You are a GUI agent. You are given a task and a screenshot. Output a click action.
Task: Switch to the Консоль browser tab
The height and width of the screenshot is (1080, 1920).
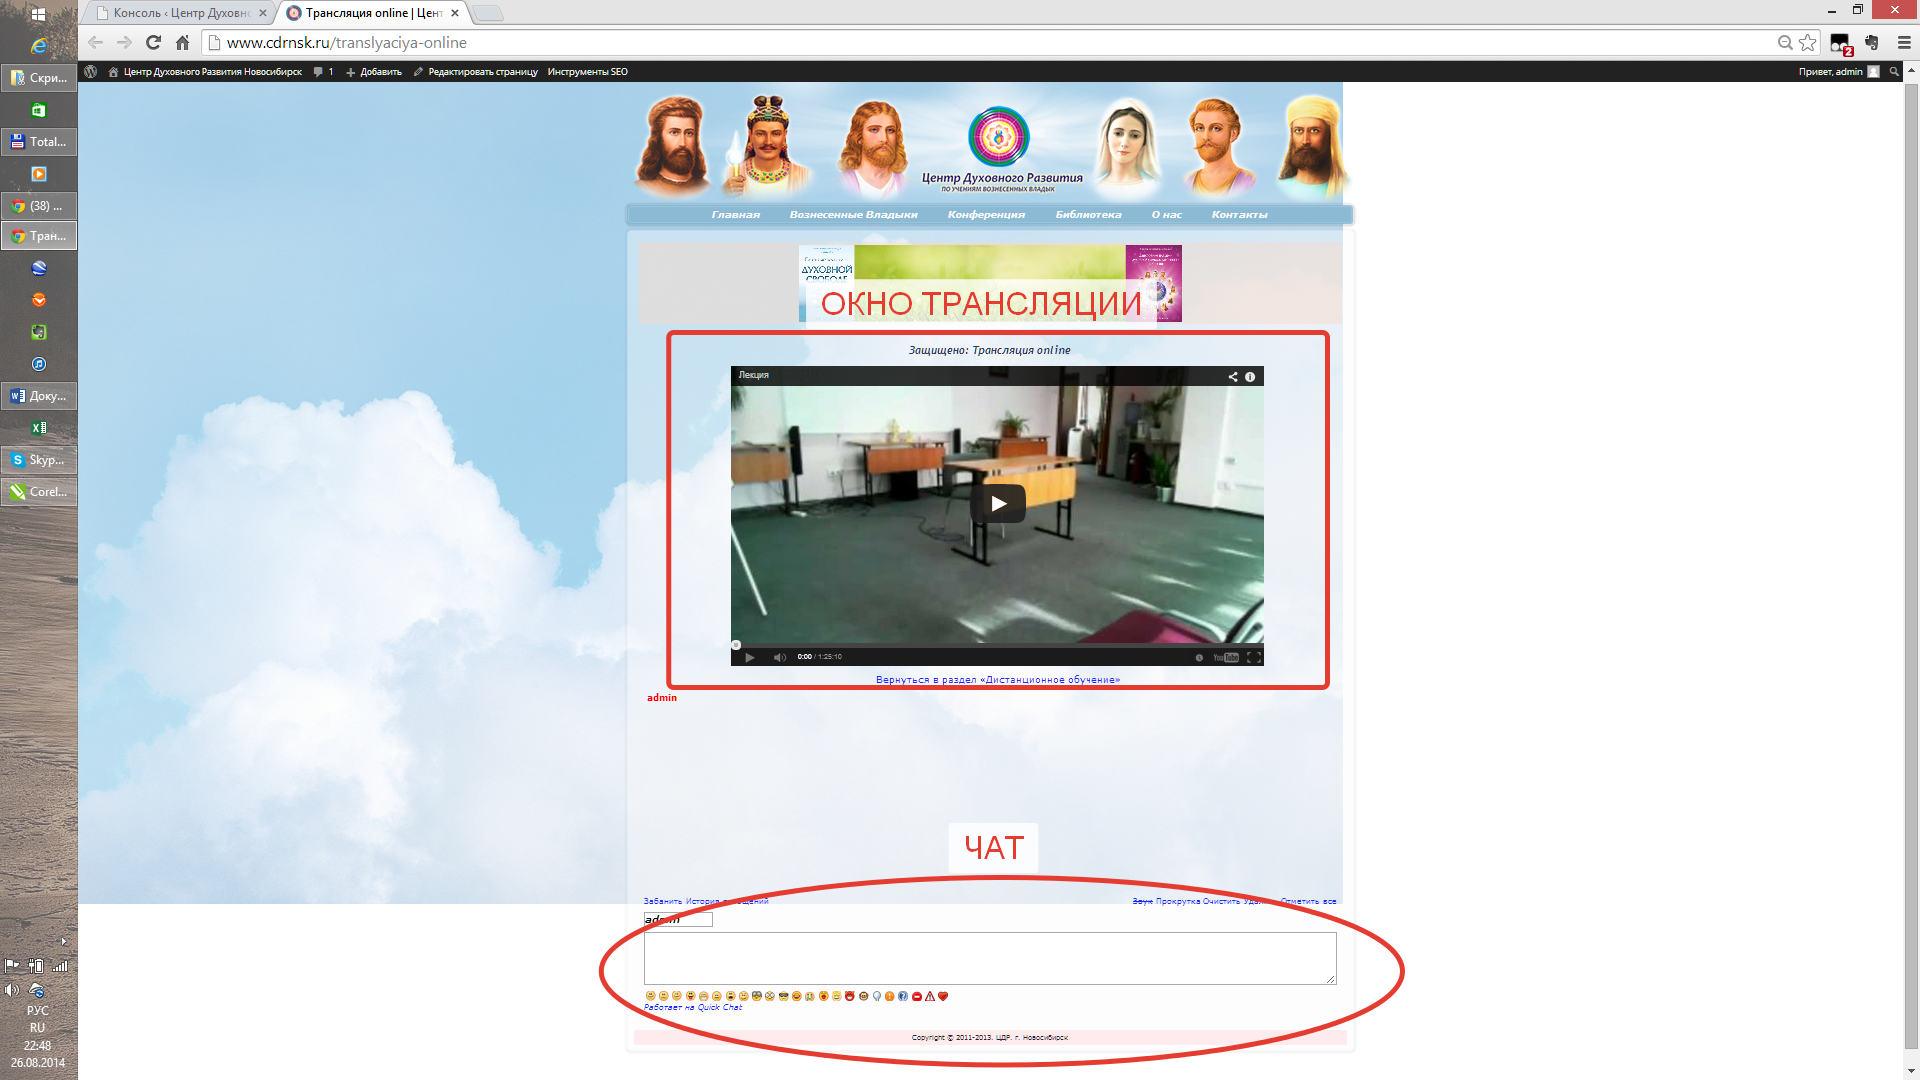pos(180,13)
